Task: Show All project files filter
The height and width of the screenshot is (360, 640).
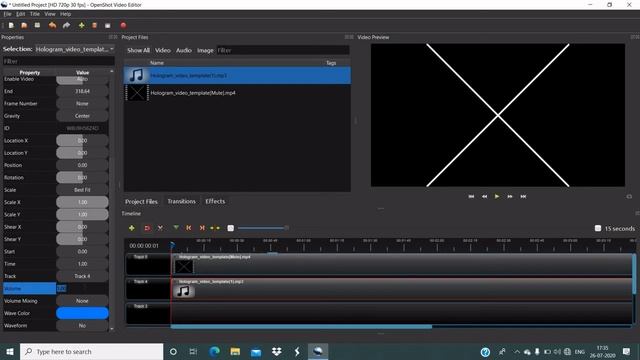Action: click(x=138, y=50)
